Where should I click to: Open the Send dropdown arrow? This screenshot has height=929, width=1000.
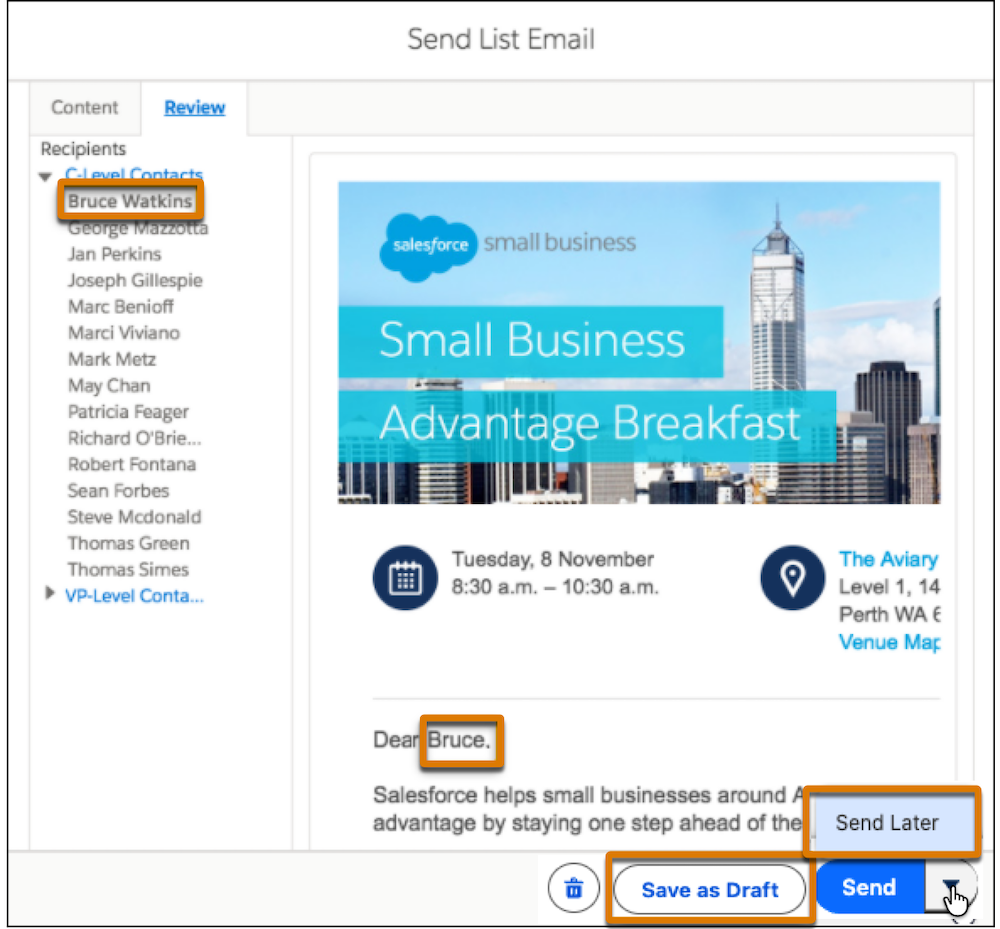pyautogui.click(x=950, y=886)
